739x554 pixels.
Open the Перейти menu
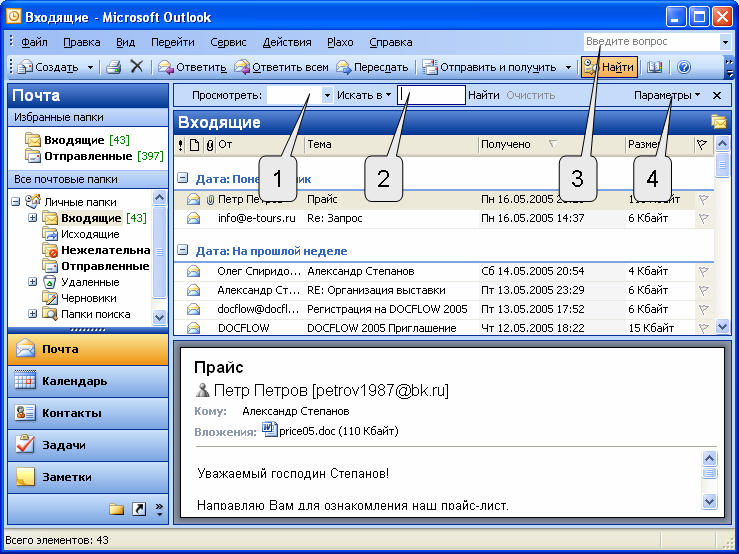click(172, 42)
